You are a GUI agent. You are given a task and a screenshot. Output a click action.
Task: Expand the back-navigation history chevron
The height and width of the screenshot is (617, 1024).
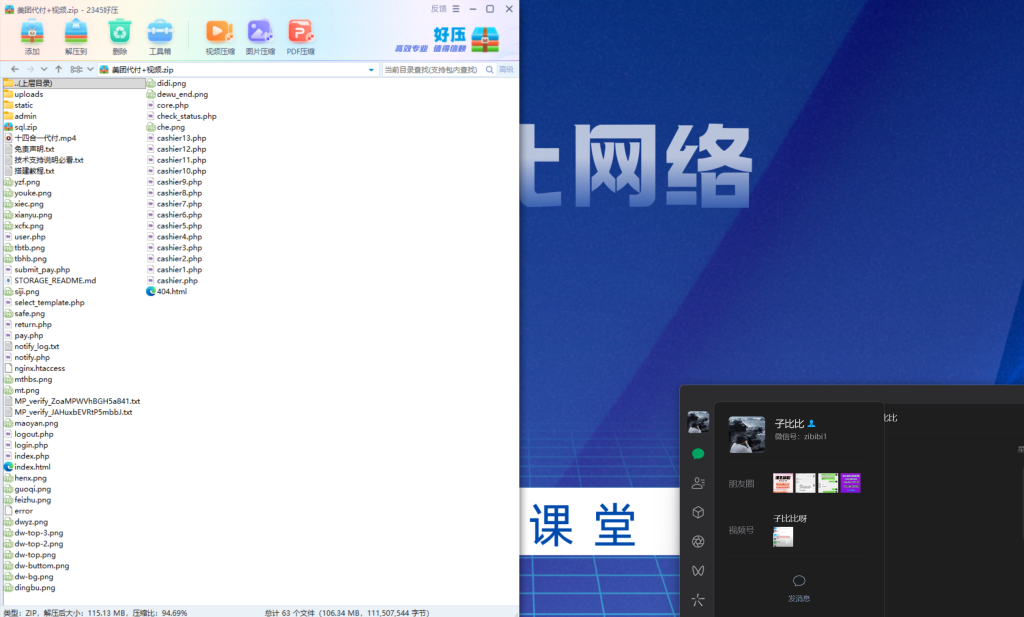coord(44,70)
